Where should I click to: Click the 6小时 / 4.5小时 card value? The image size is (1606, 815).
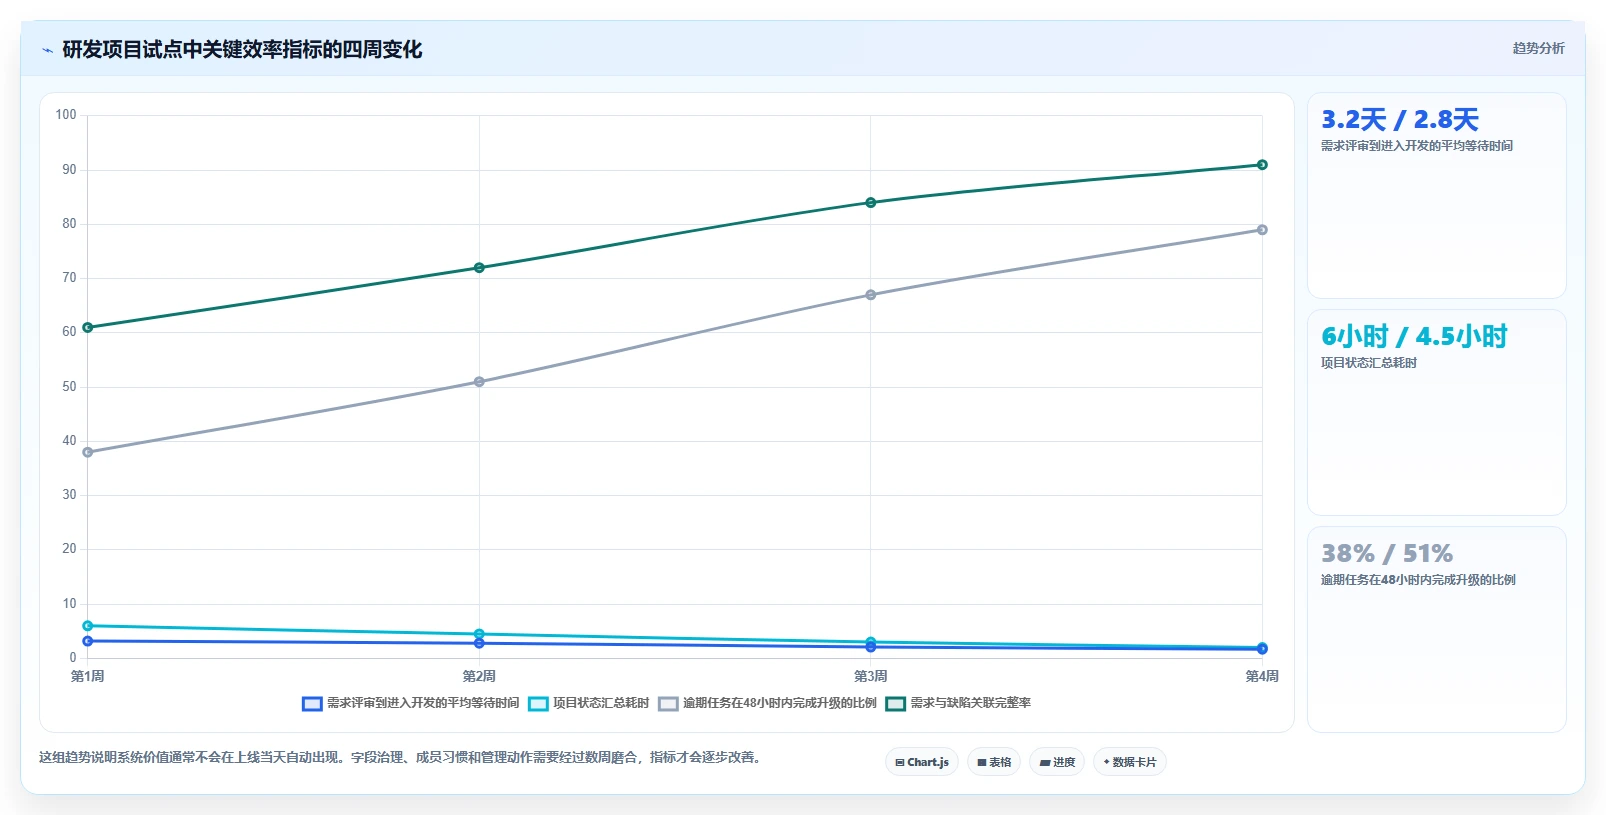click(x=1413, y=337)
